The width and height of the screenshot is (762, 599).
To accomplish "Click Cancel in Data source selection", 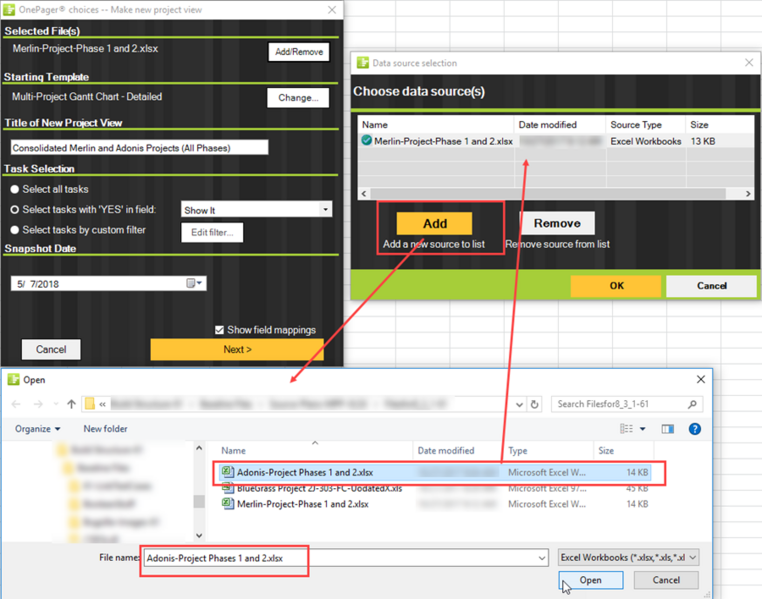I will click(x=711, y=286).
